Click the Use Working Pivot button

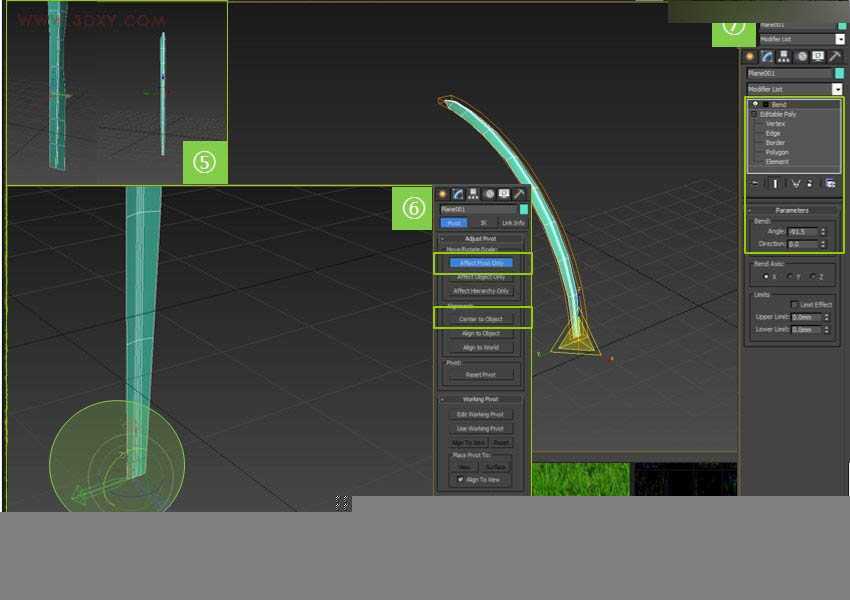pos(480,429)
